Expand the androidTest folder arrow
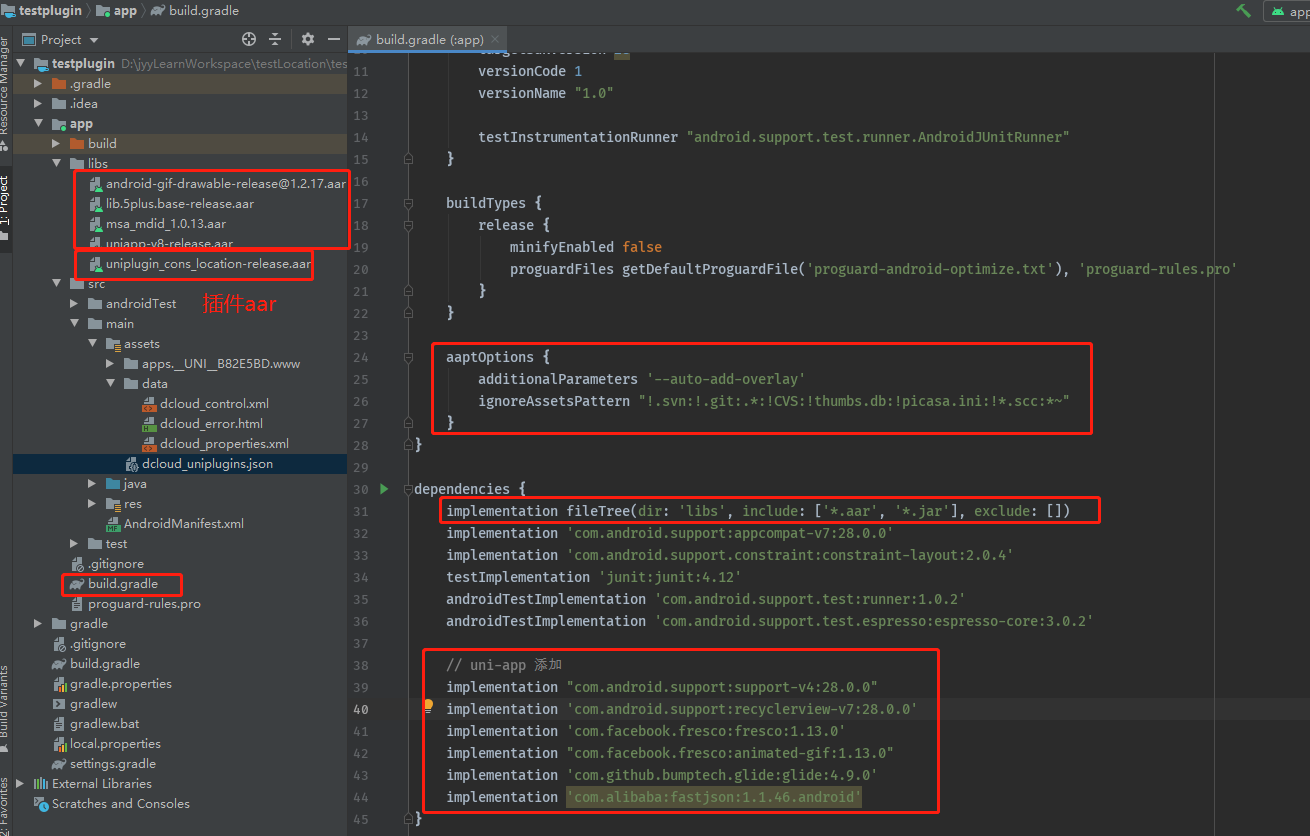This screenshot has height=836, width=1310. [x=75, y=304]
